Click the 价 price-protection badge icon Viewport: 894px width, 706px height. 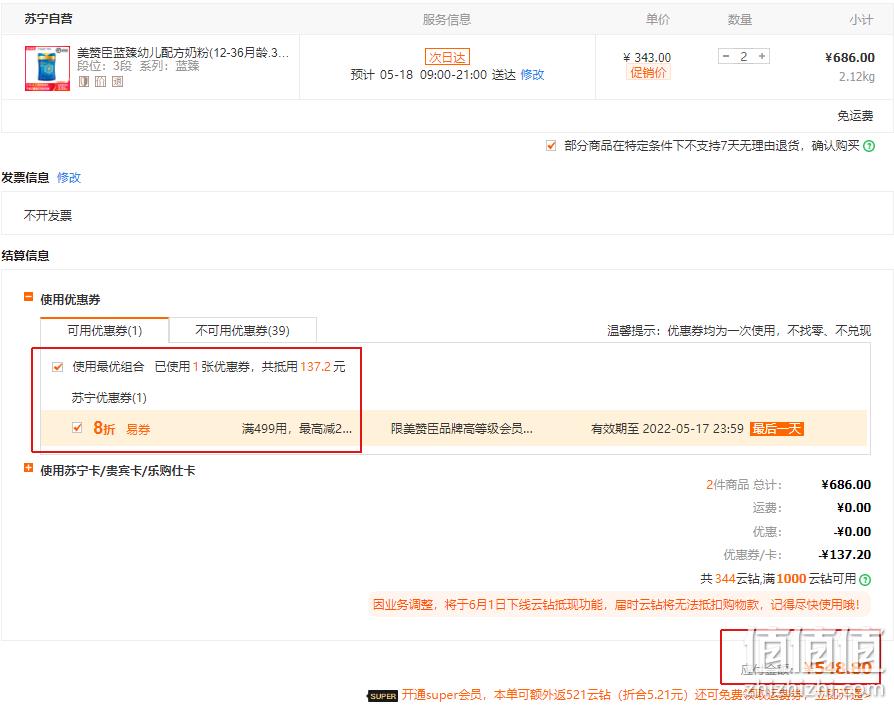(x=100, y=82)
